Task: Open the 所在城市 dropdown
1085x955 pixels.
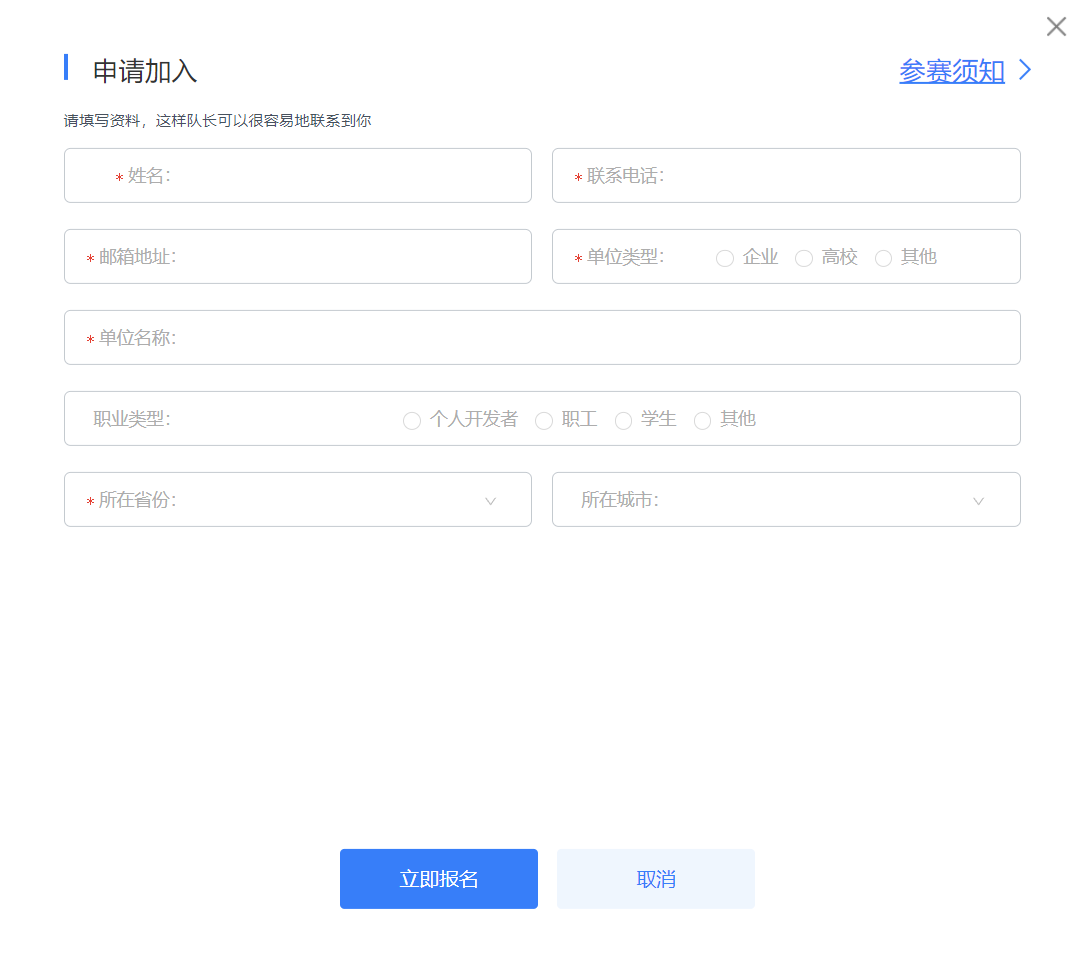Action: click(x=786, y=500)
